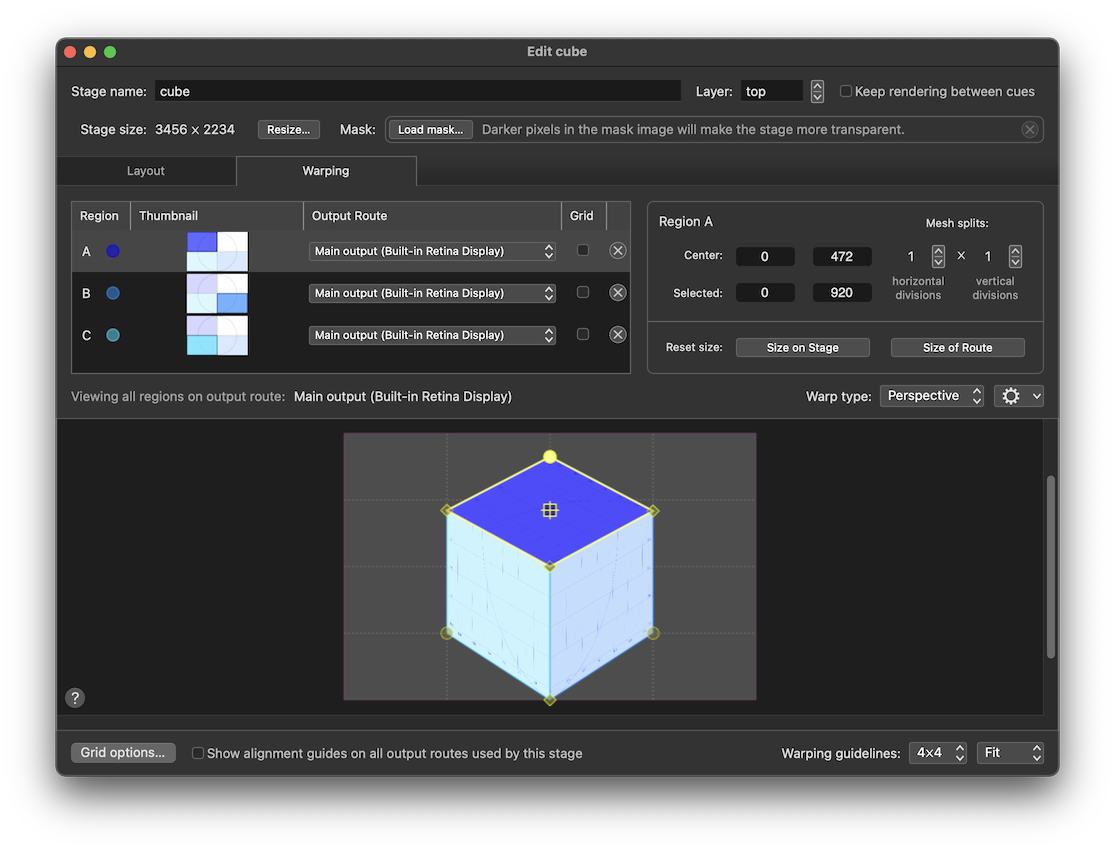
Task: Open region B's Output Route dropdown
Action: coord(432,292)
